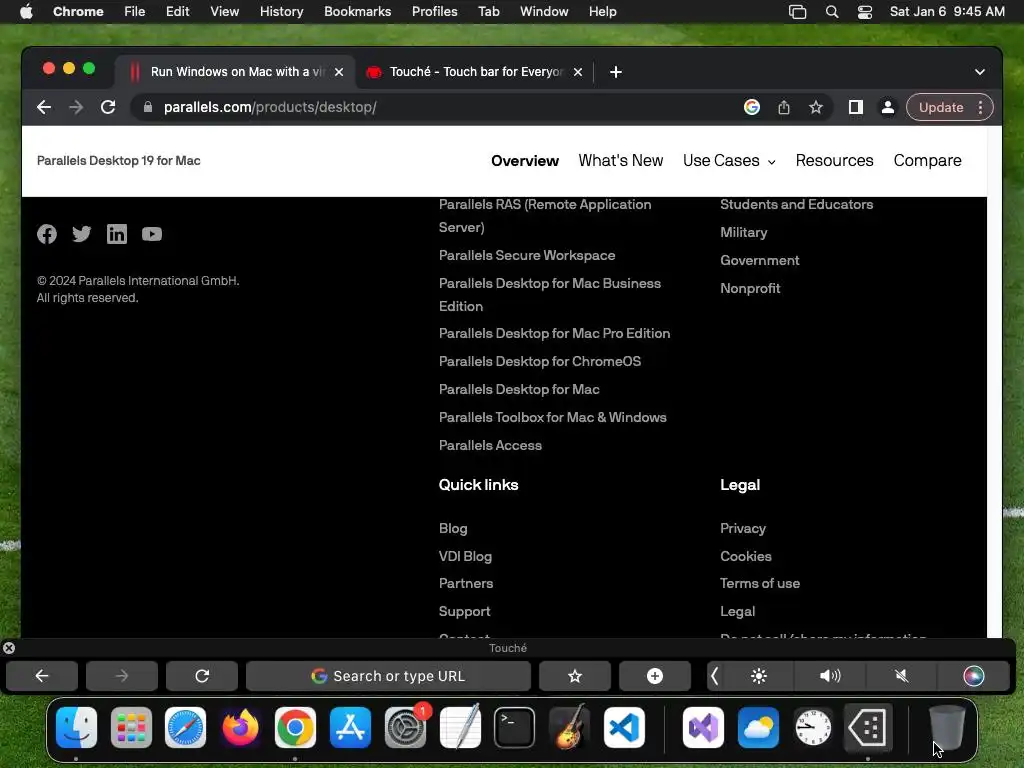The width and height of the screenshot is (1024, 768).
Task: Expand Use Cases dropdown menu
Action: coord(729,161)
